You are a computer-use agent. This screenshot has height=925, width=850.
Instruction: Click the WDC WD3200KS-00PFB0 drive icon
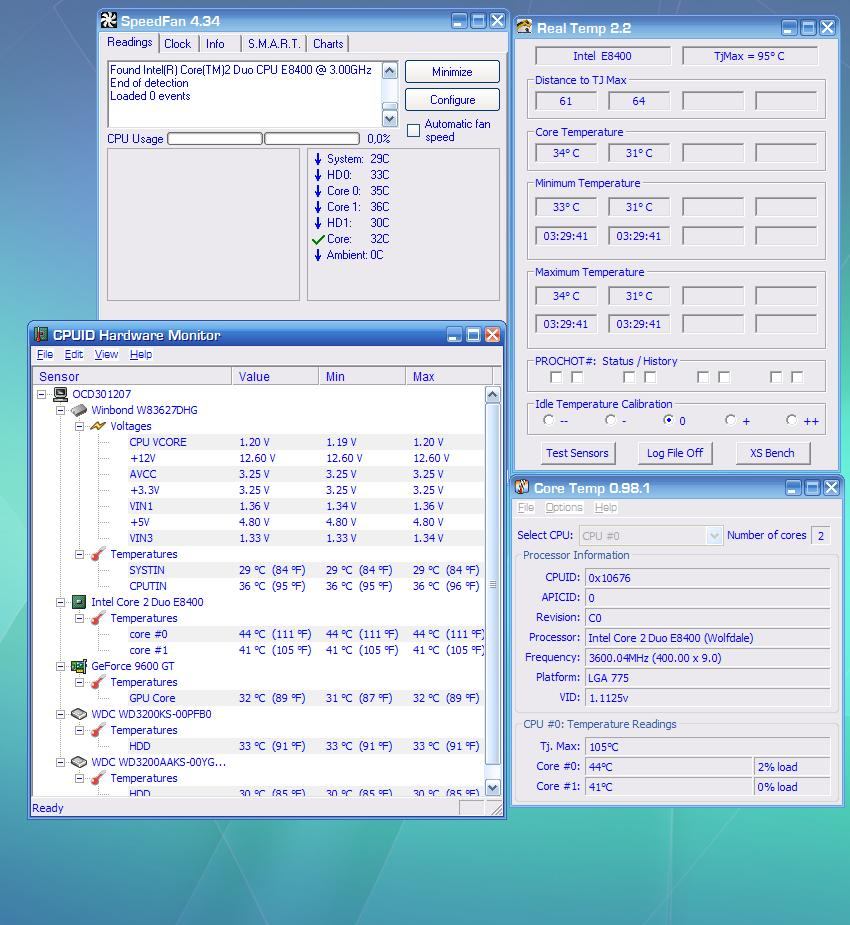point(79,714)
